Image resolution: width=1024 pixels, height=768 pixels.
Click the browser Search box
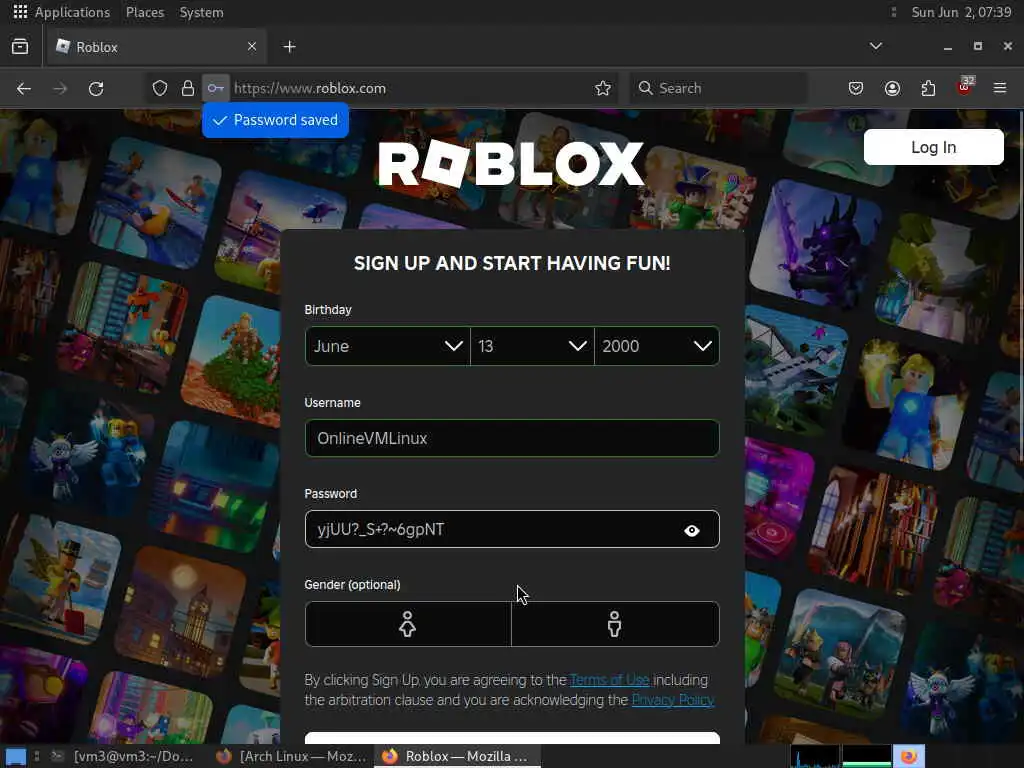pos(718,88)
